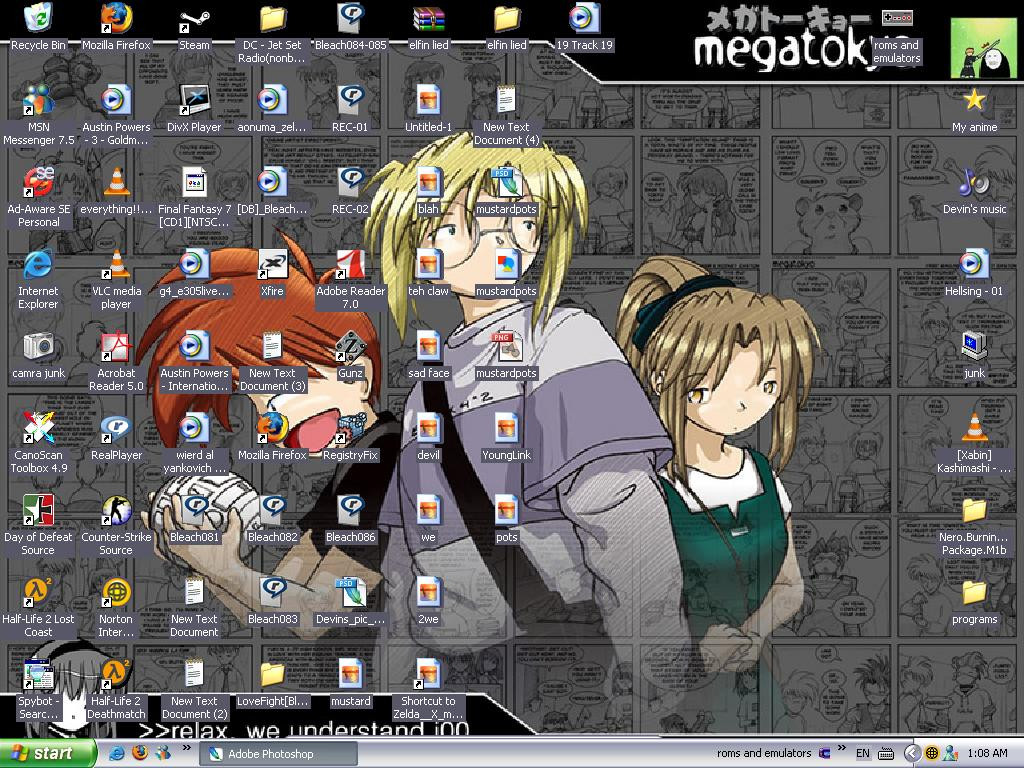Click the Counter-Strike Source icon
Viewport: 1024px width, 768px height.
coord(116,511)
